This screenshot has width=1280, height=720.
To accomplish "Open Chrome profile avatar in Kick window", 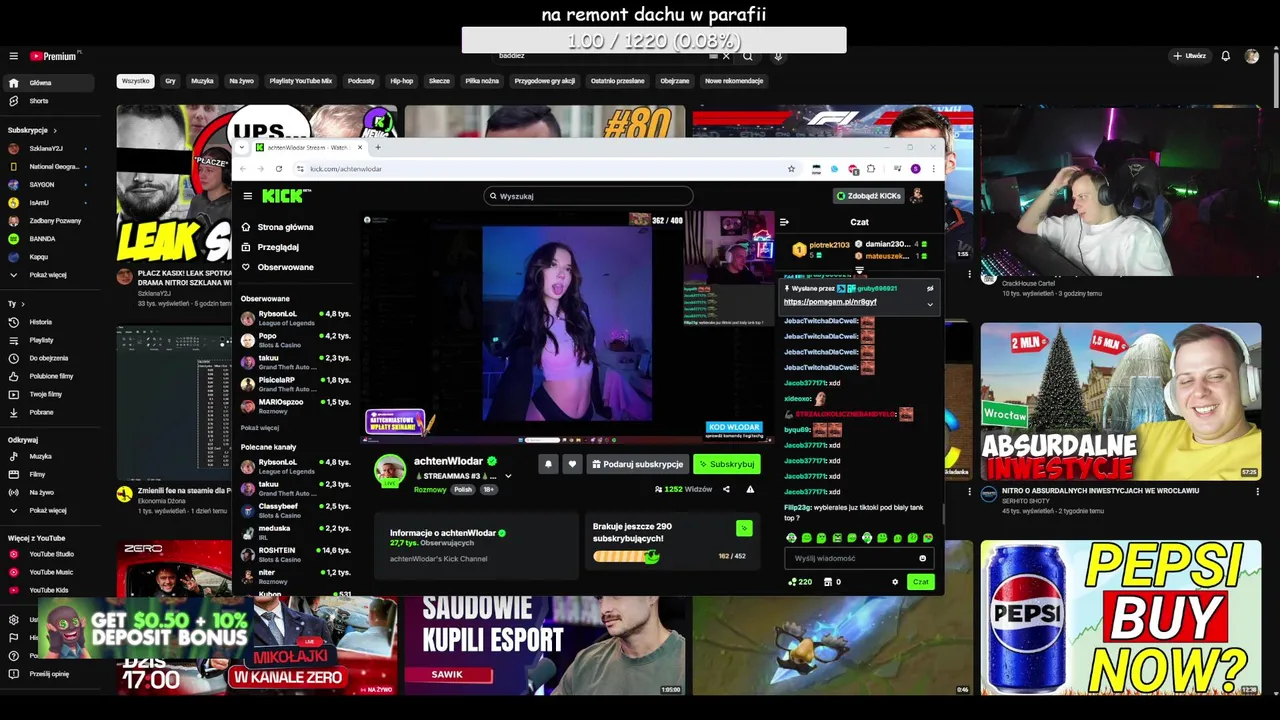I will click(x=915, y=169).
